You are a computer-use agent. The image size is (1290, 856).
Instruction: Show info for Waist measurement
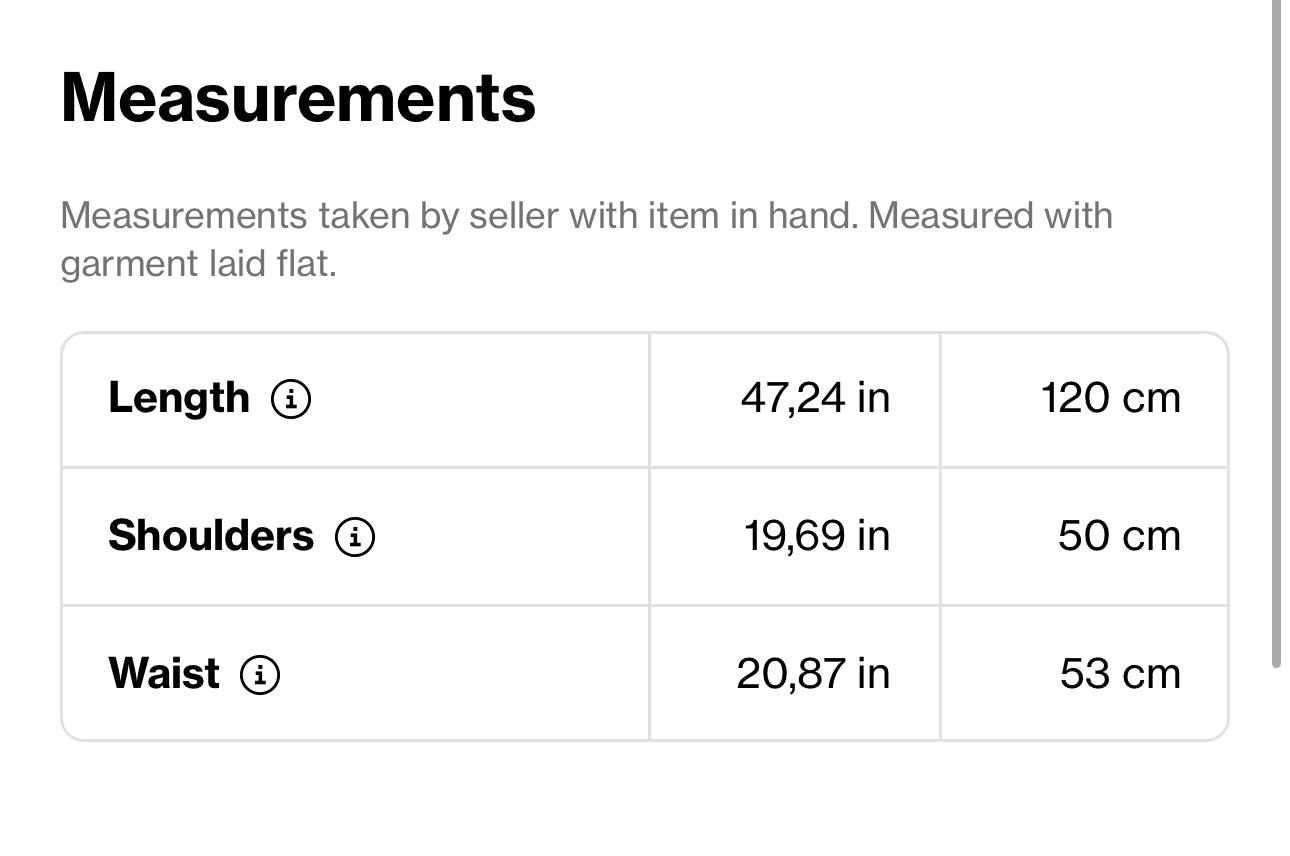[x=260, y=674]
